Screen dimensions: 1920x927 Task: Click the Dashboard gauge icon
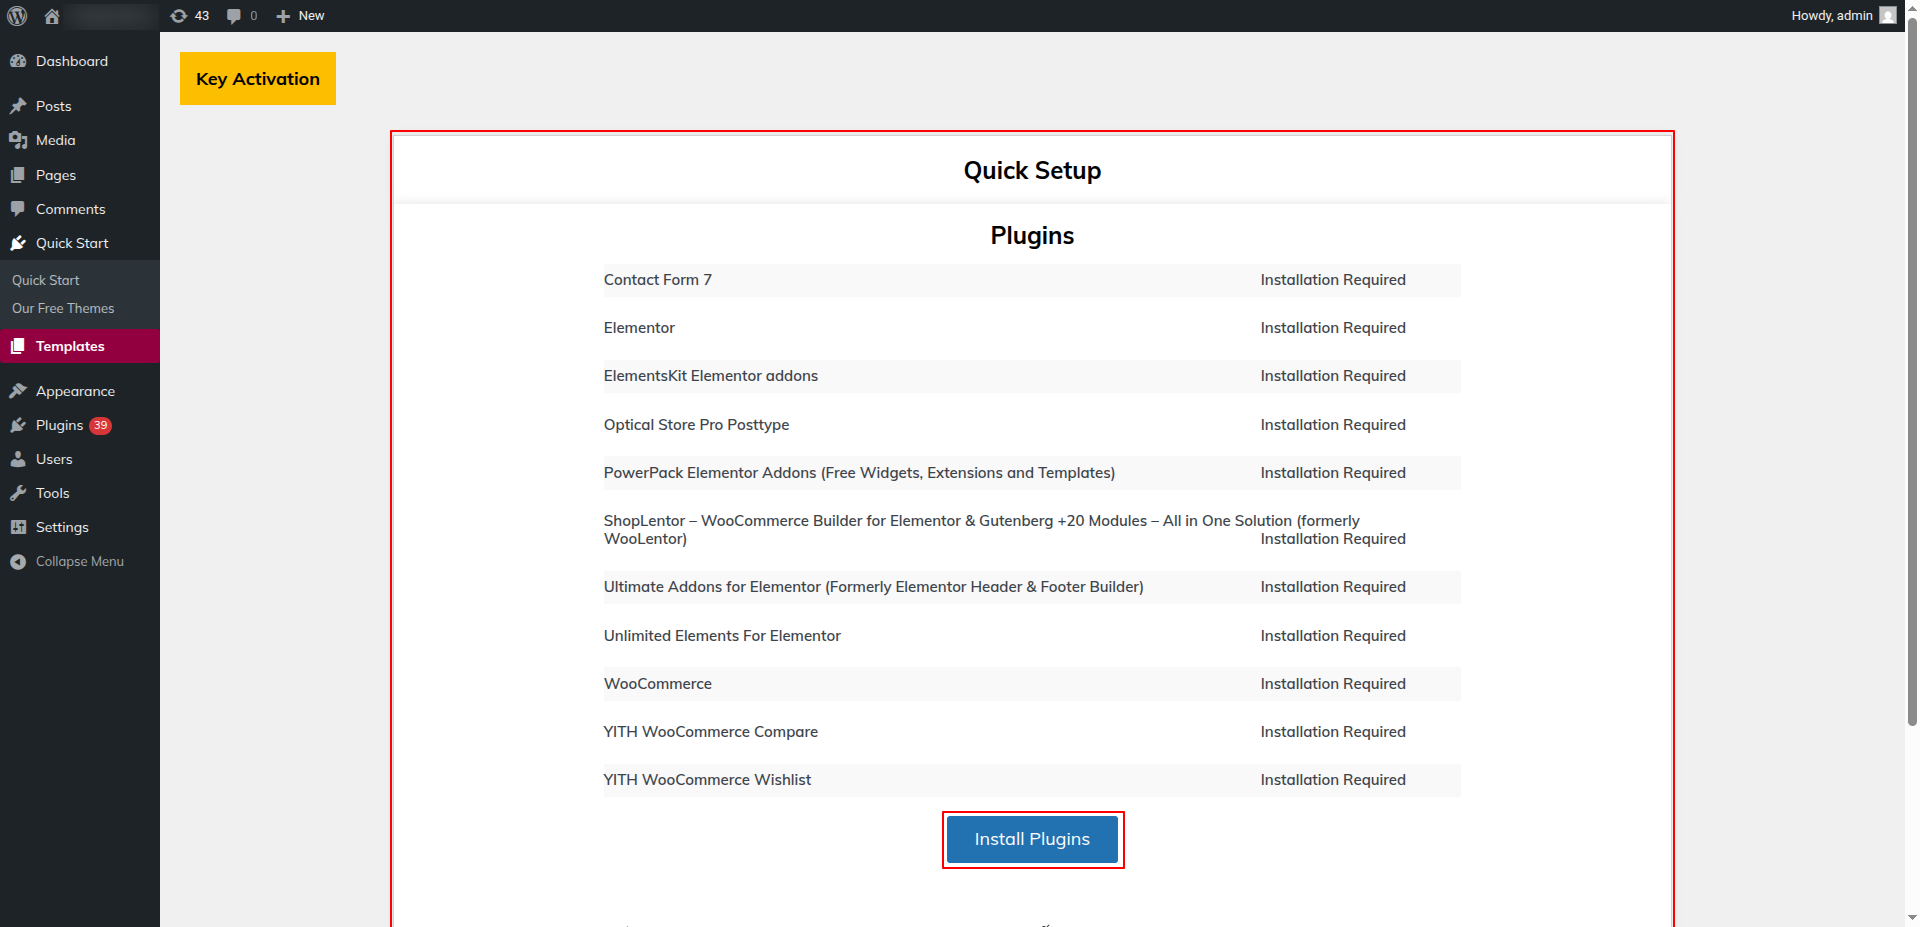coord(18,61)
